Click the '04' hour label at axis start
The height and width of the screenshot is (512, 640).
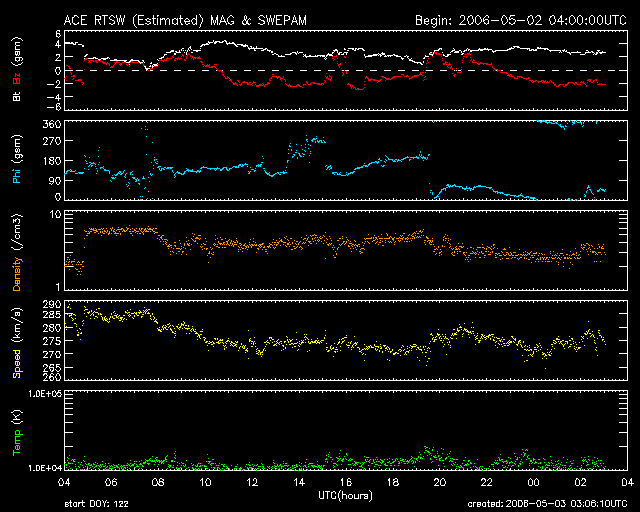[x=64, y=483]
